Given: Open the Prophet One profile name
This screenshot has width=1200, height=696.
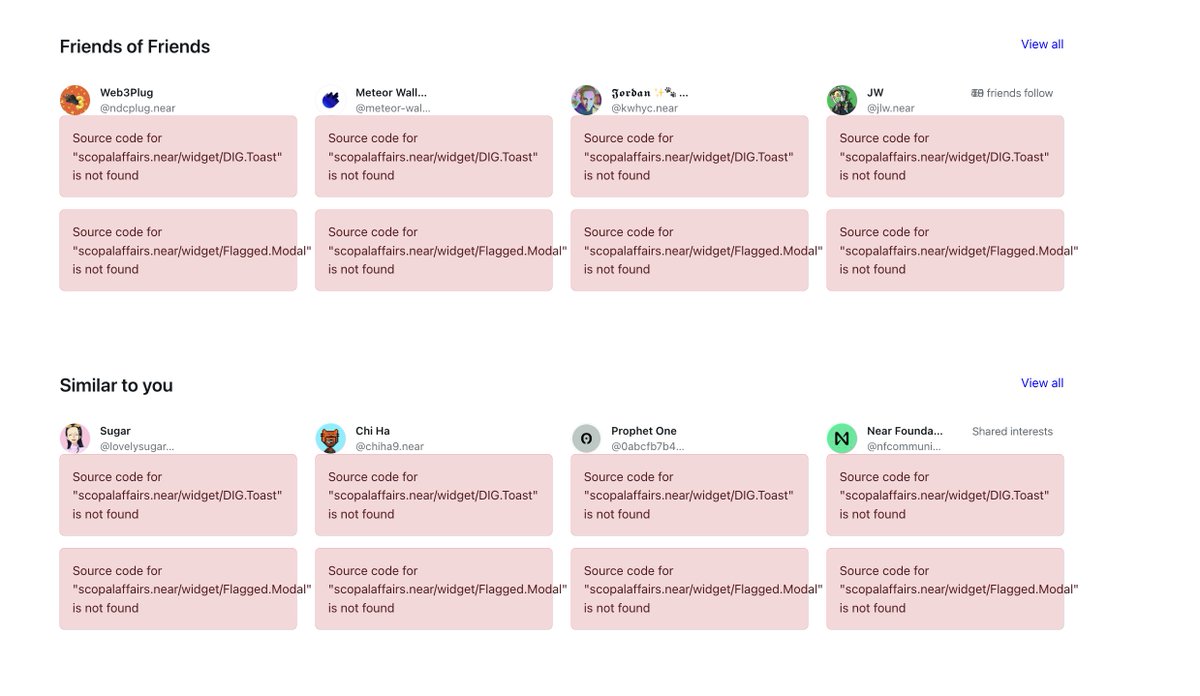Looking at the screenshot, I should (644, 431).
